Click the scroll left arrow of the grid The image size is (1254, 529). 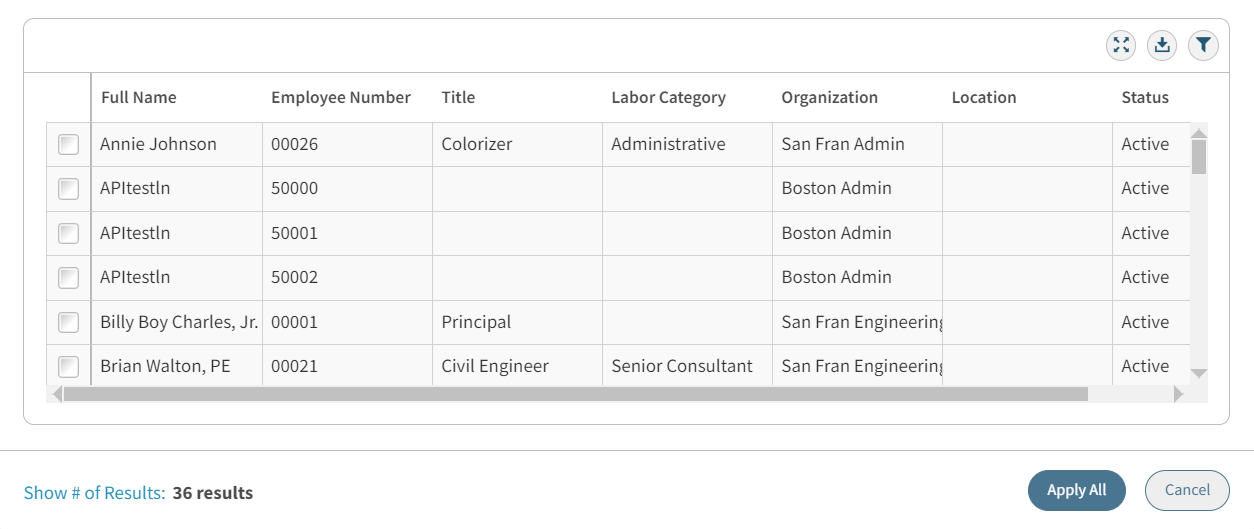[56, 394]
